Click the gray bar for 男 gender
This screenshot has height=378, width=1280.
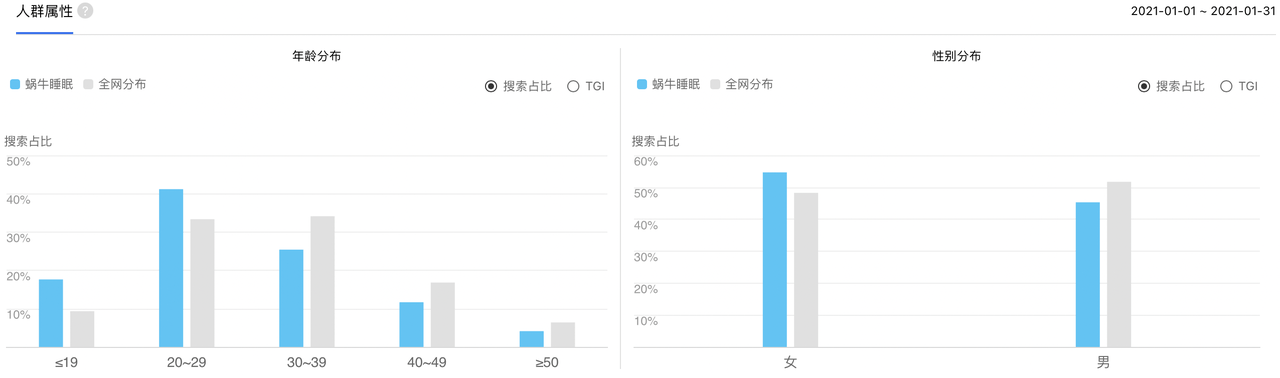point(1118,265)
